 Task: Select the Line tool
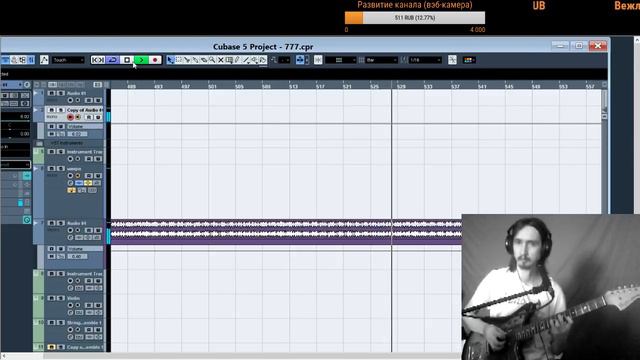(246, 60)
